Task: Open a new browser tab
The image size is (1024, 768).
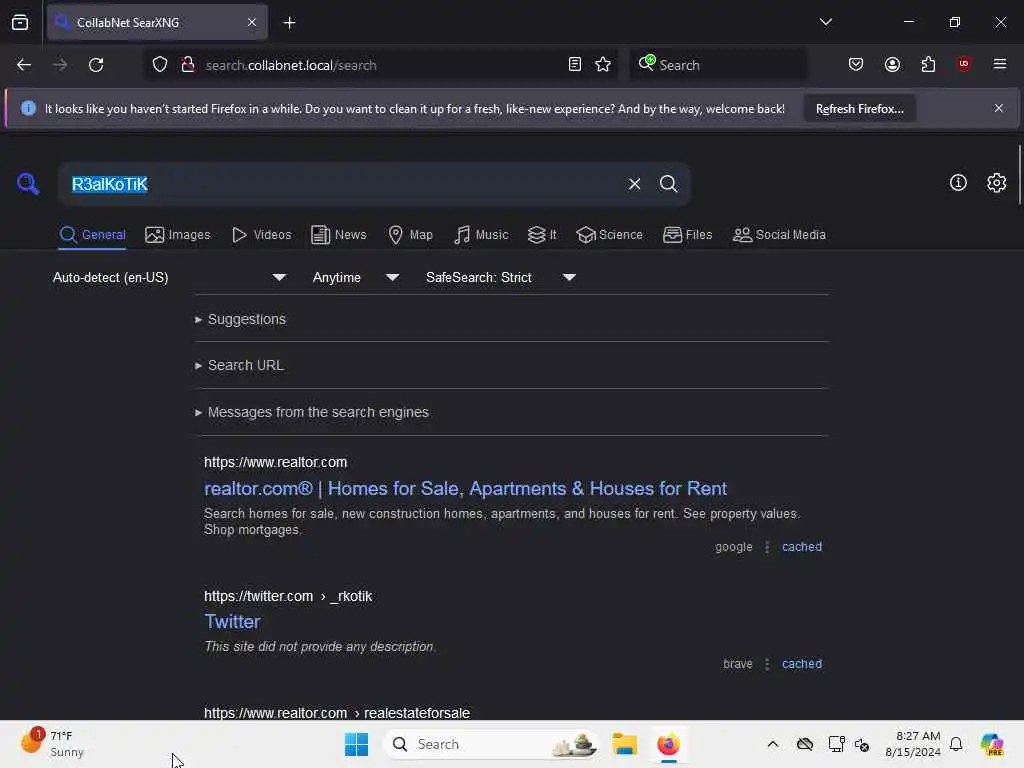Action: tap(289, 23)
